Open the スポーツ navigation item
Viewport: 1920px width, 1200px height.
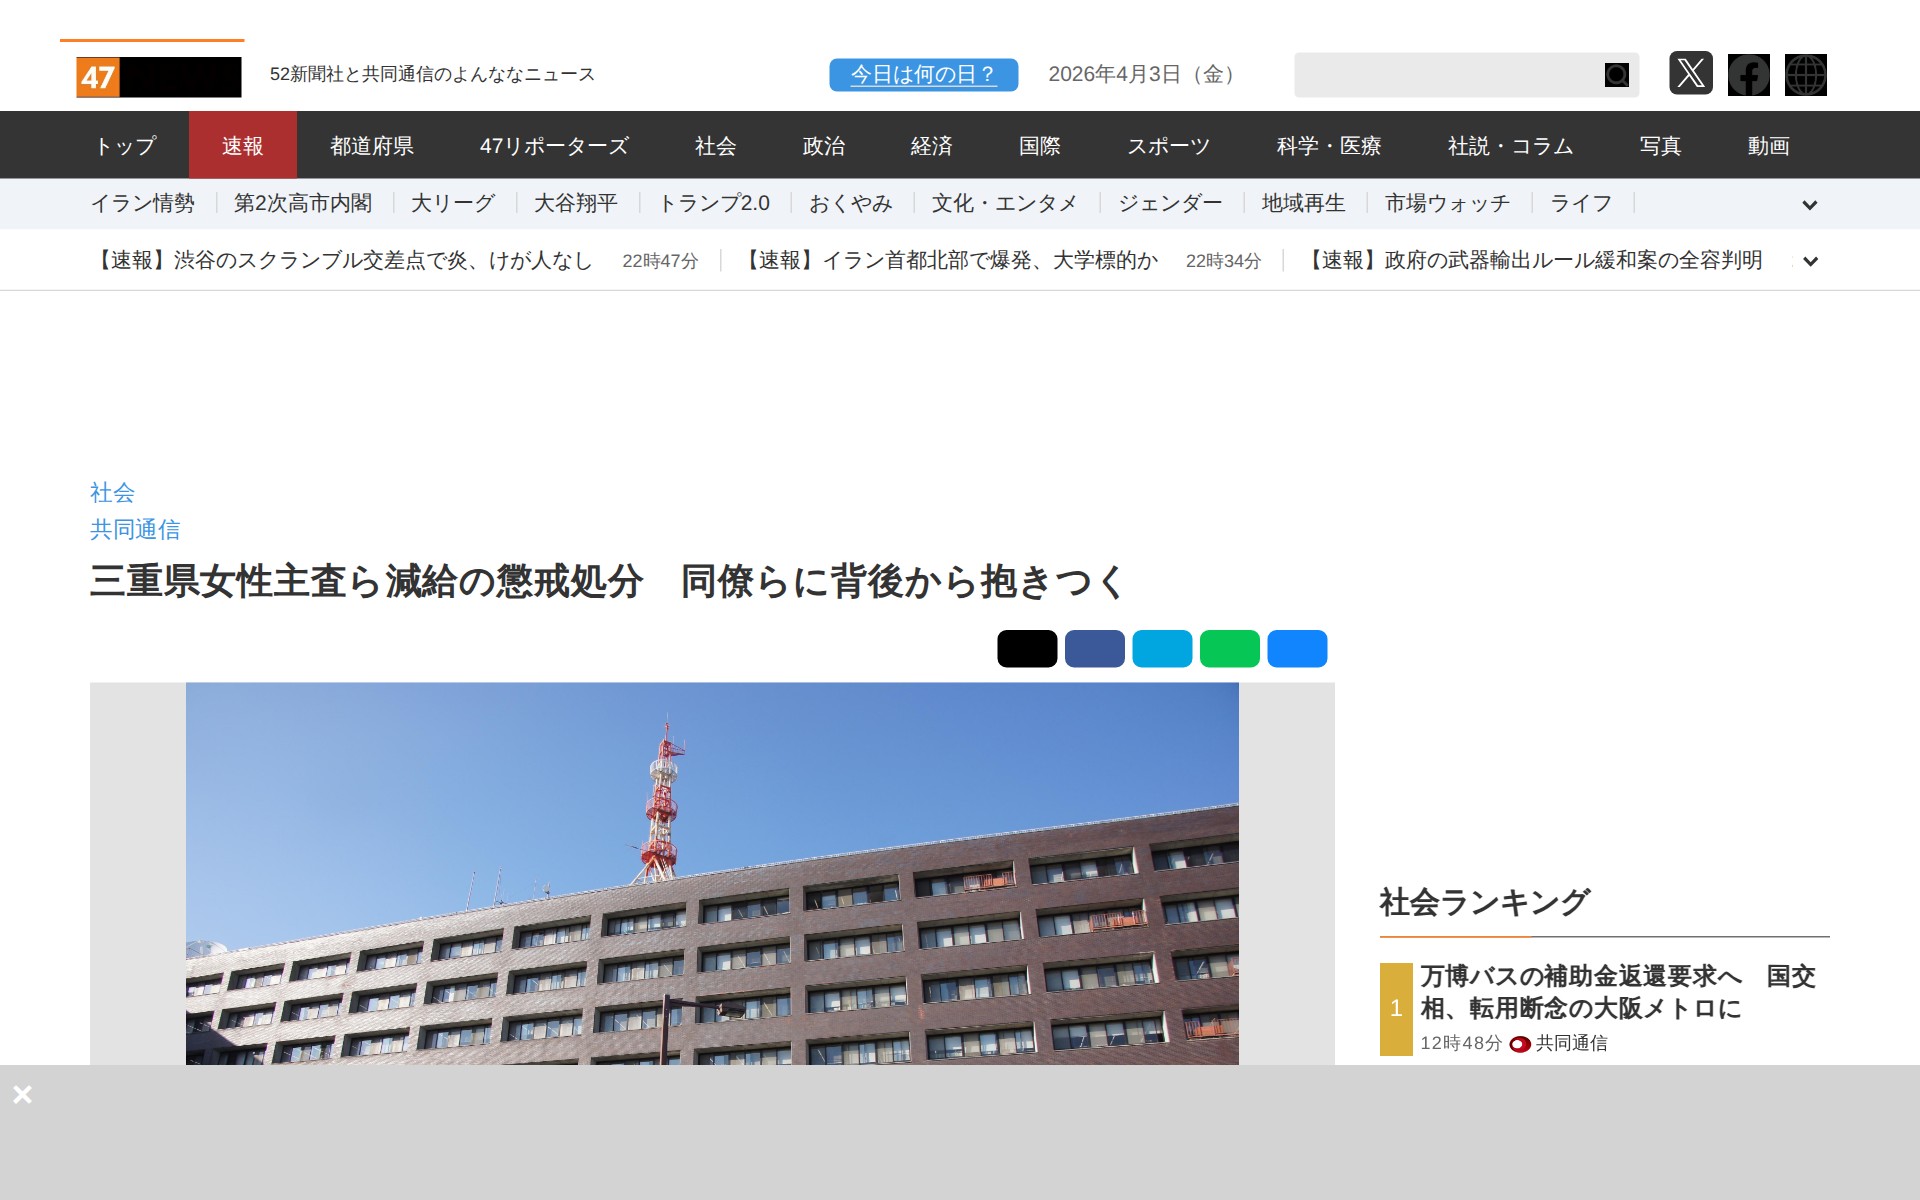pos(1168,146)
